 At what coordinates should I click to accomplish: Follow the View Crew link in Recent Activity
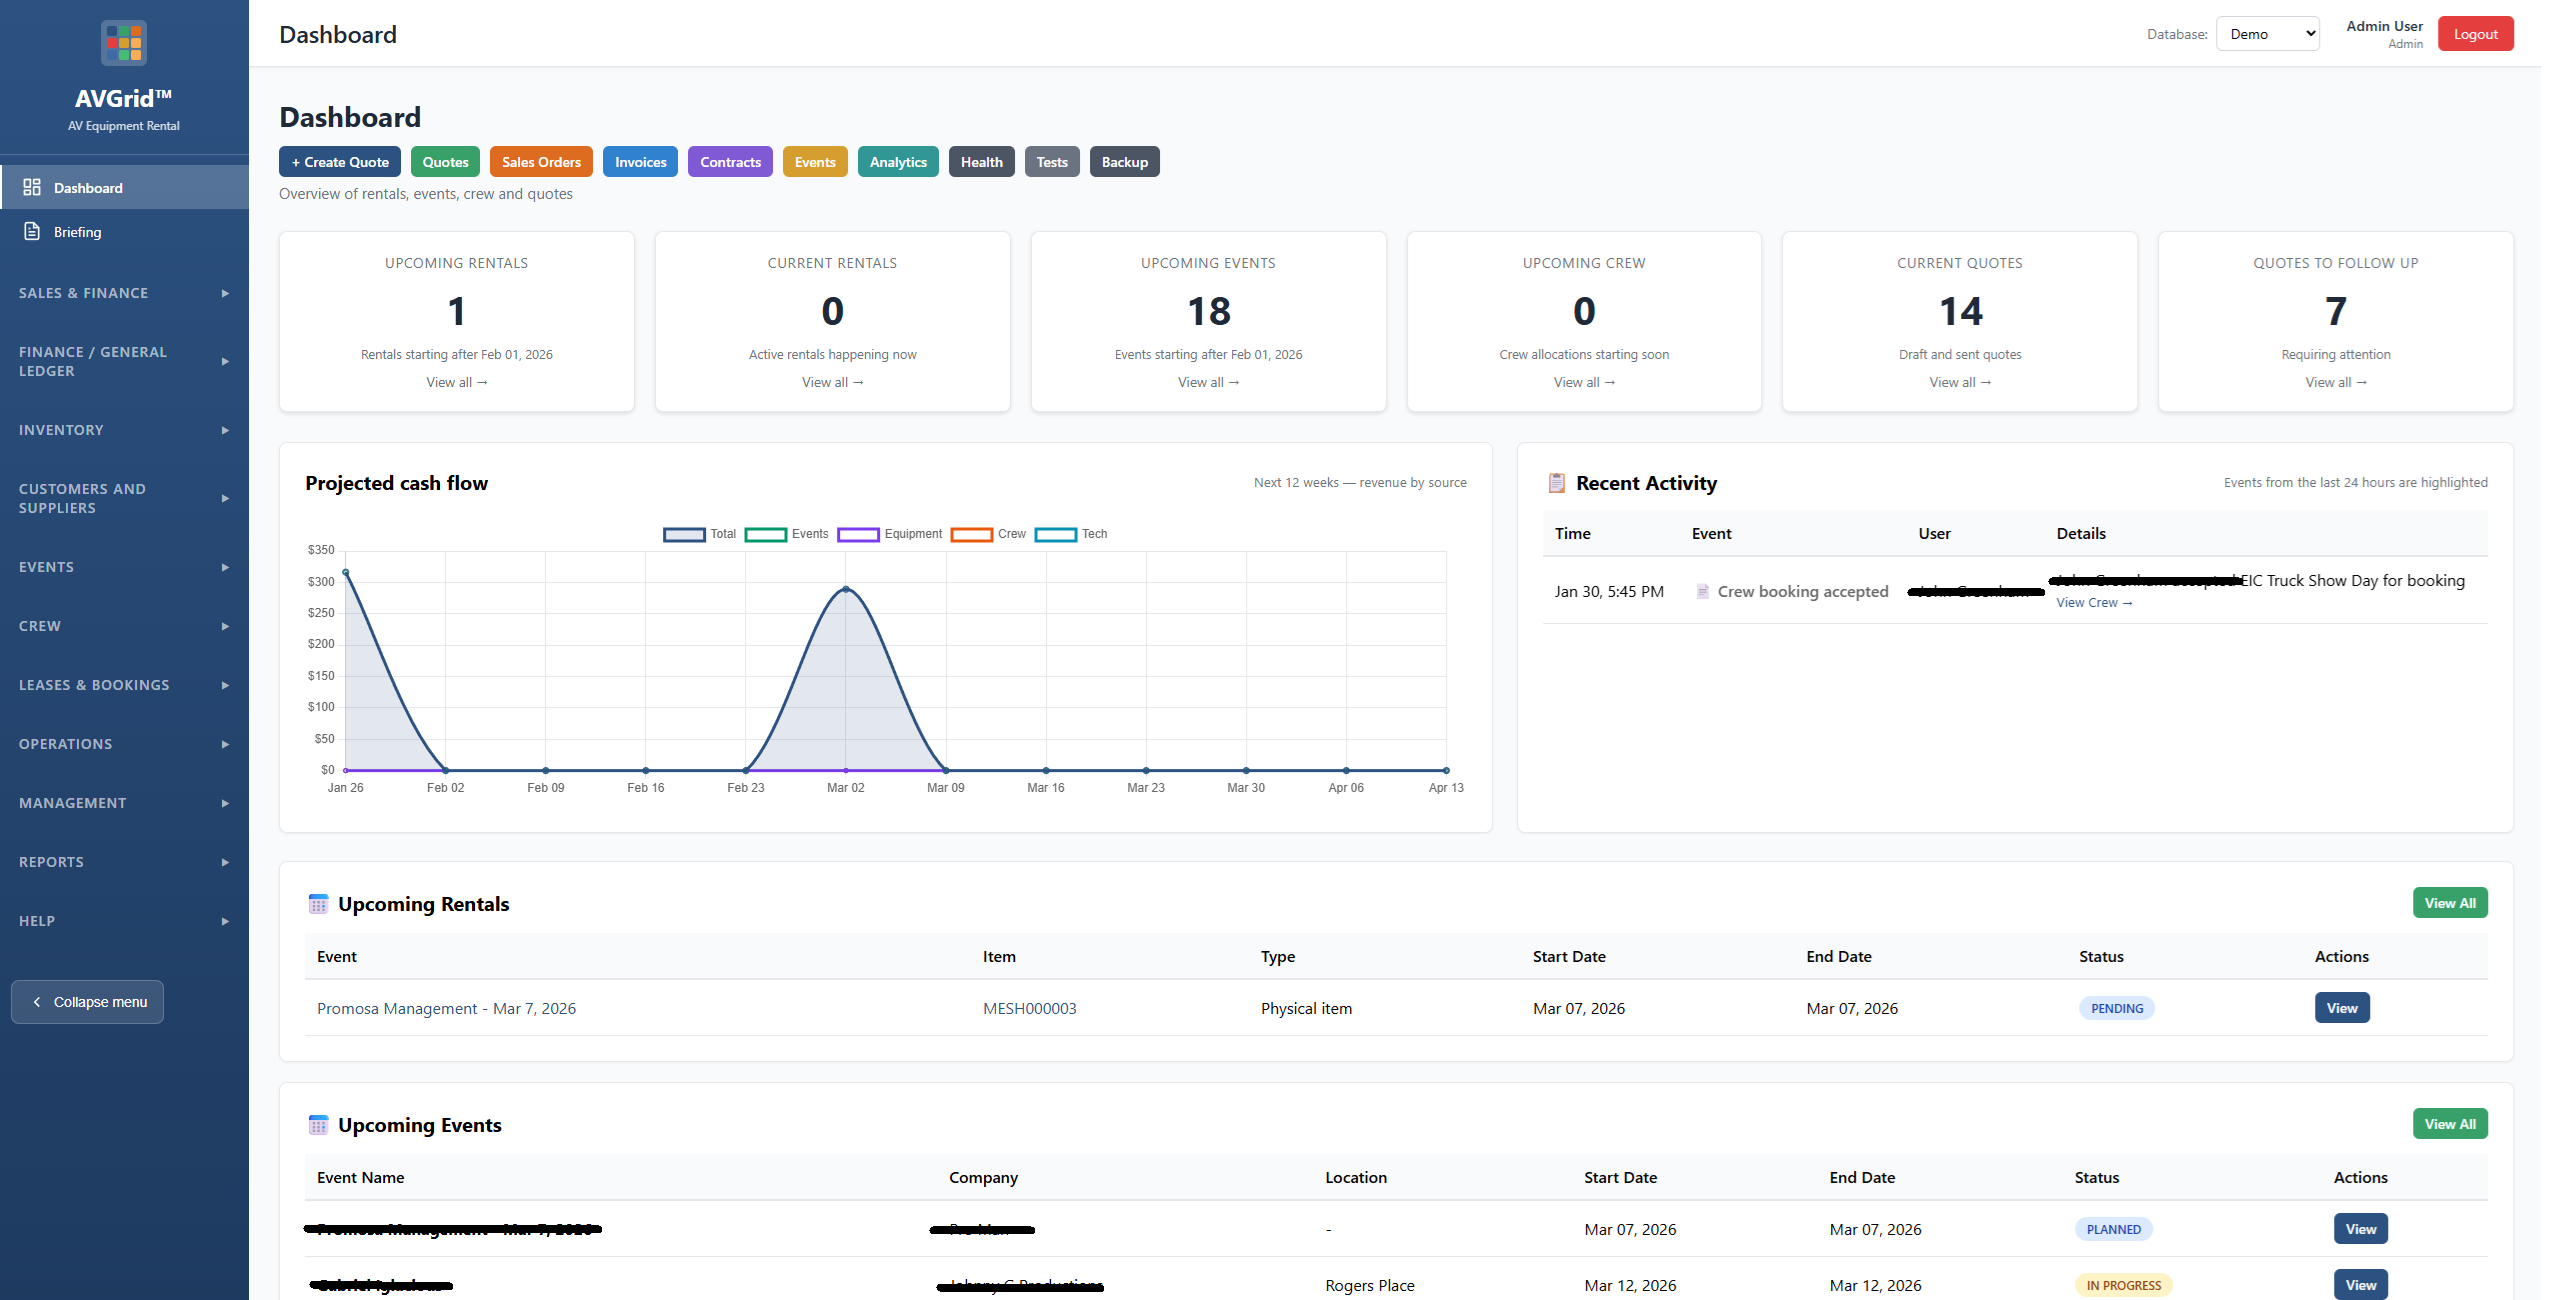(x=2093, y=602)
